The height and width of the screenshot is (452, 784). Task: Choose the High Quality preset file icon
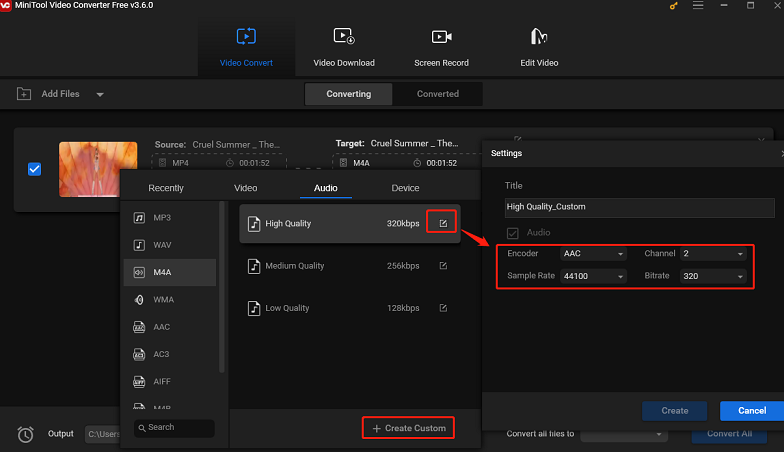coord(254,224)
